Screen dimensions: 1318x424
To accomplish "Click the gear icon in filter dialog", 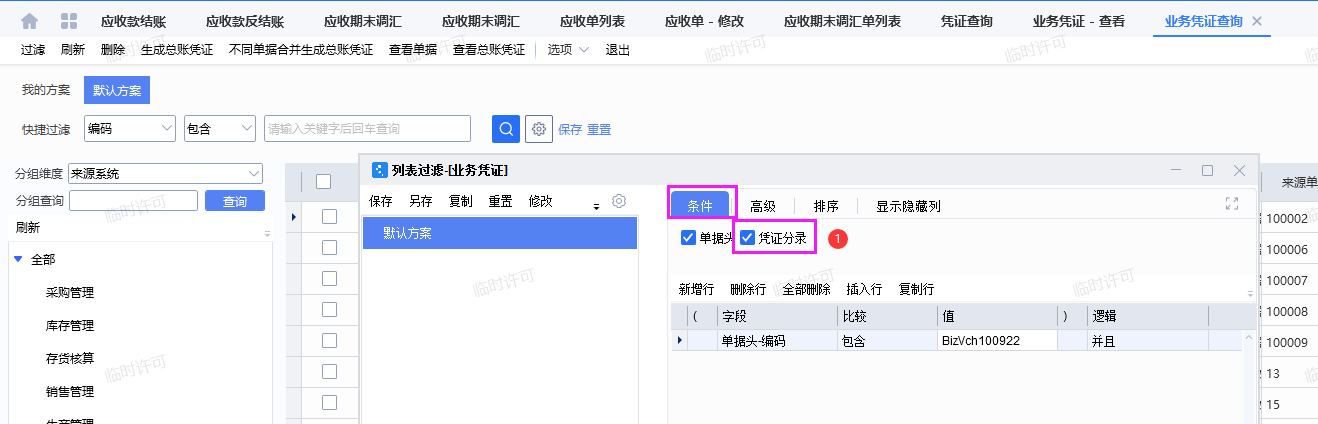I will pyautogui.click(x=619, y=201).
